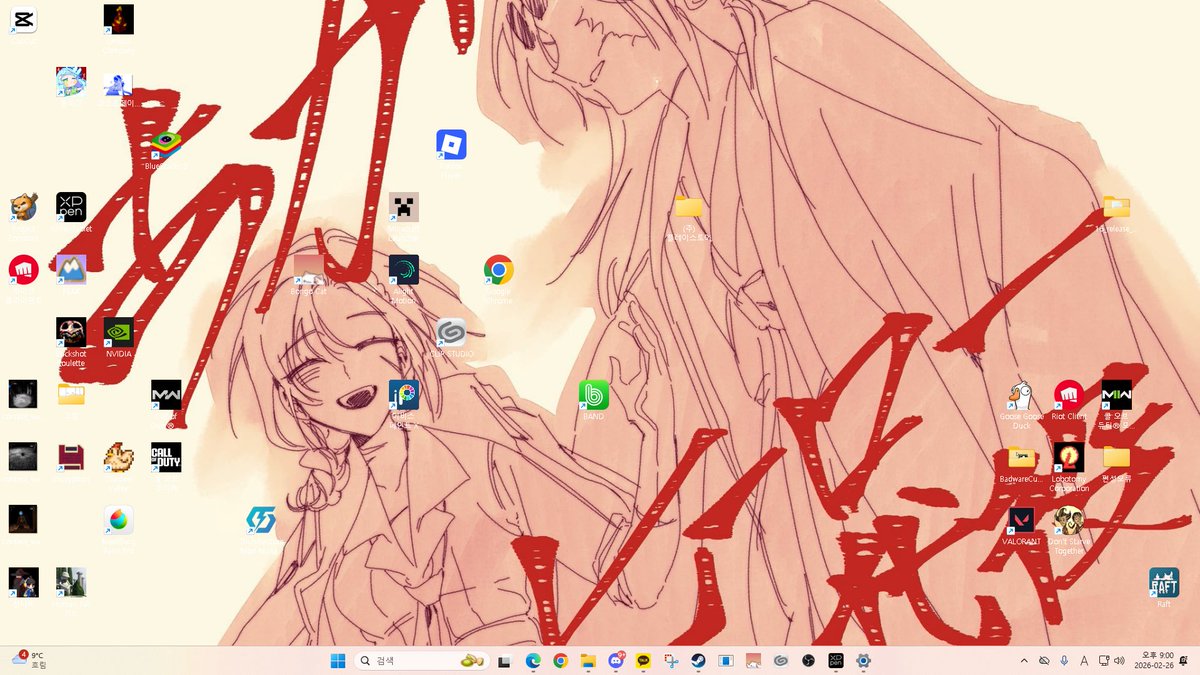Launch CLIP STUDIO from desktop
This screenshot has width=1200, height=675.
coord(451,333)
